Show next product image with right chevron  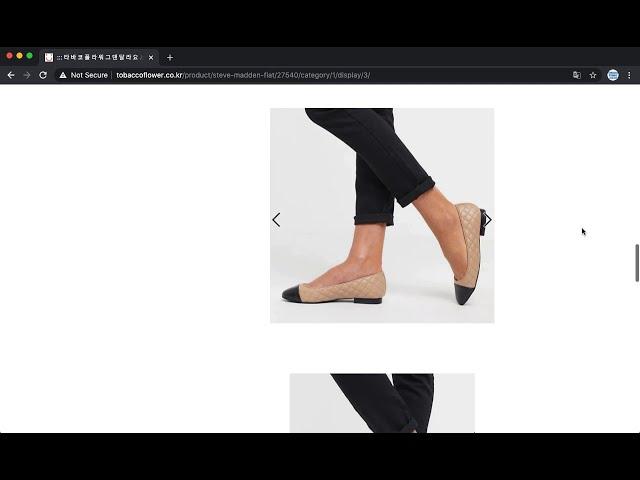tap(487, 220)
